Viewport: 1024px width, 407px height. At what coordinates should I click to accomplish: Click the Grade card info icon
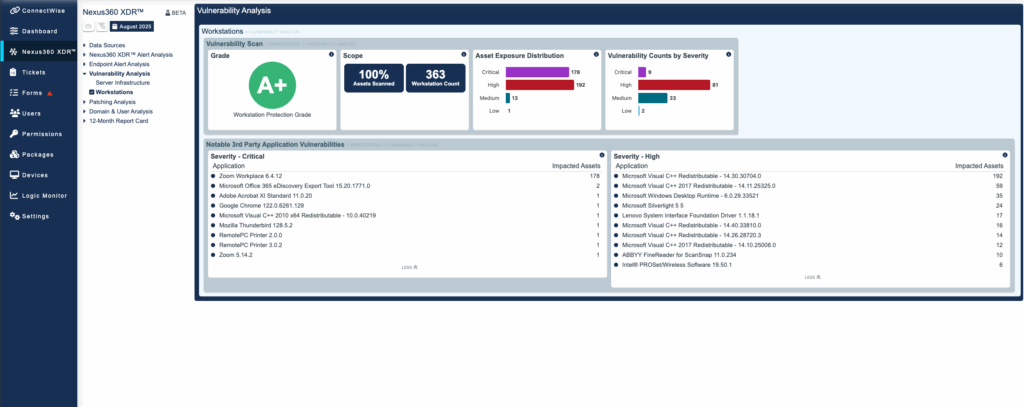coord(332,55)
